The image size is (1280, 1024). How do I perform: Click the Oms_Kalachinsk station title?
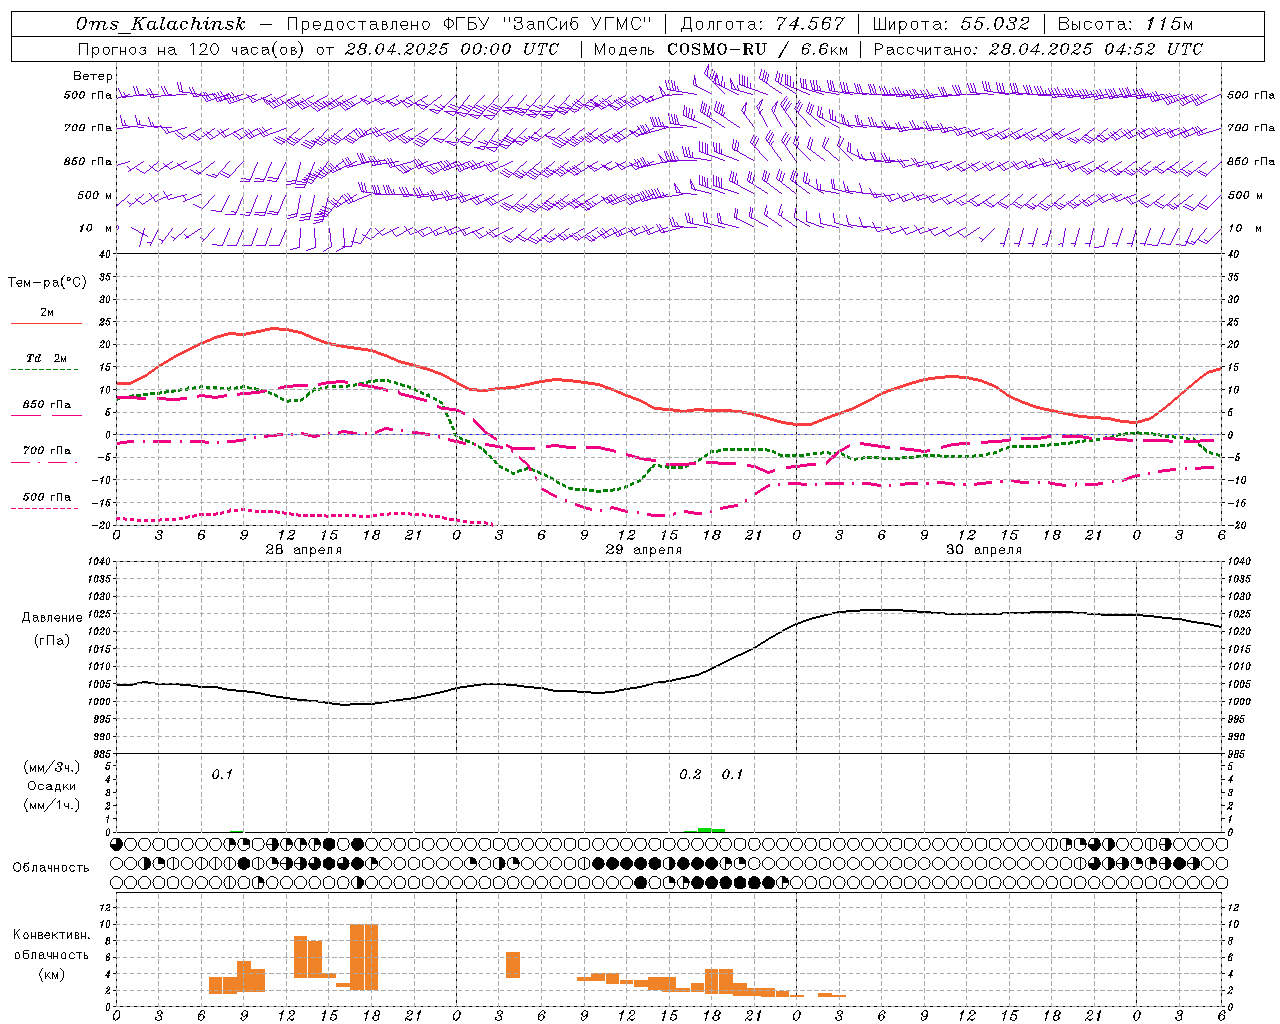[159, 24]
